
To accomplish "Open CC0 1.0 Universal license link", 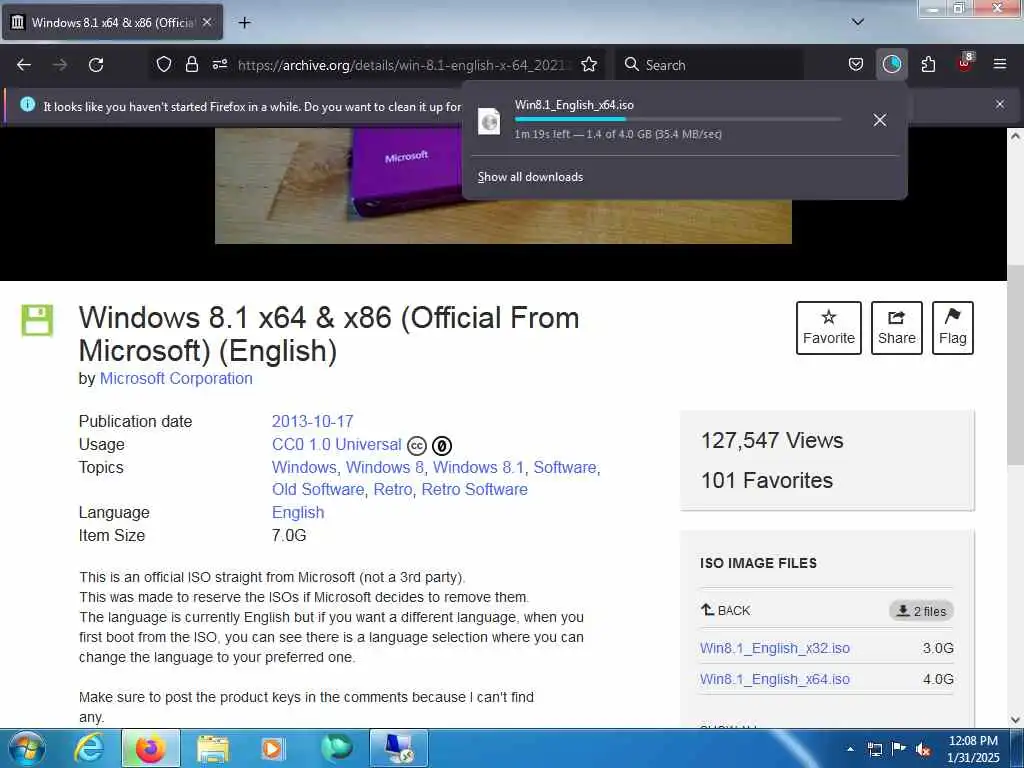I will click(336, 445).
